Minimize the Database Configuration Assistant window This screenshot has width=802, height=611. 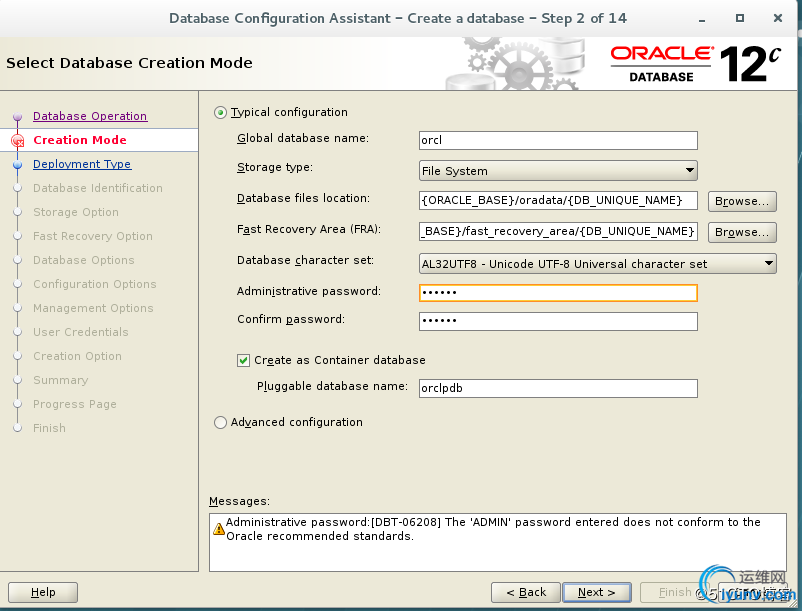click(702, 19)
